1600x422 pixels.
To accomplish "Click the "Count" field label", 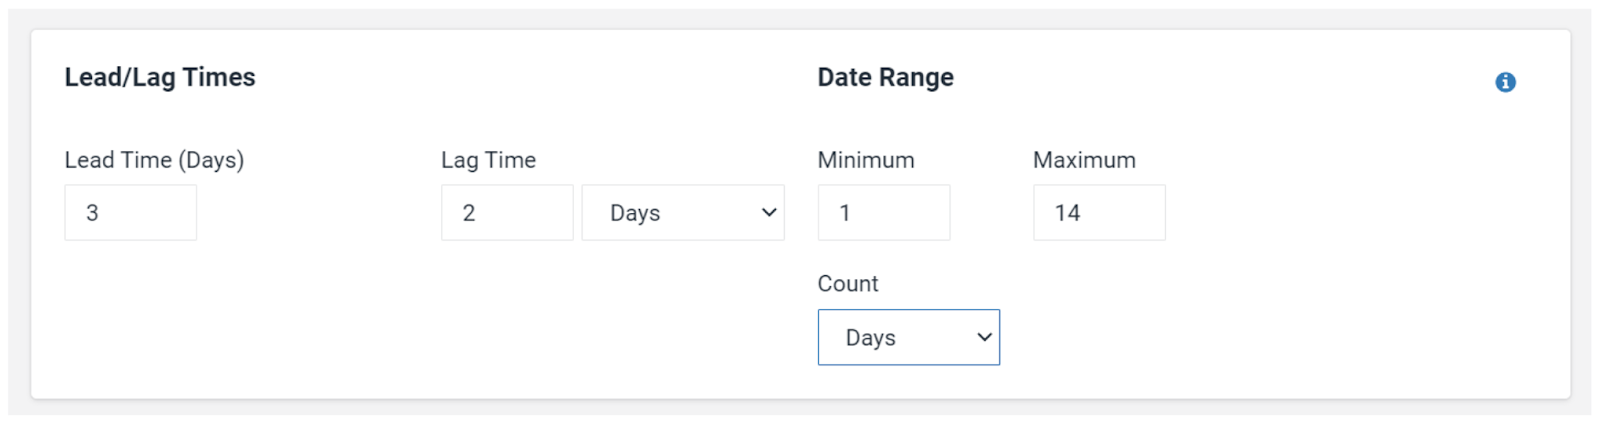I will (x=848, y=284).
